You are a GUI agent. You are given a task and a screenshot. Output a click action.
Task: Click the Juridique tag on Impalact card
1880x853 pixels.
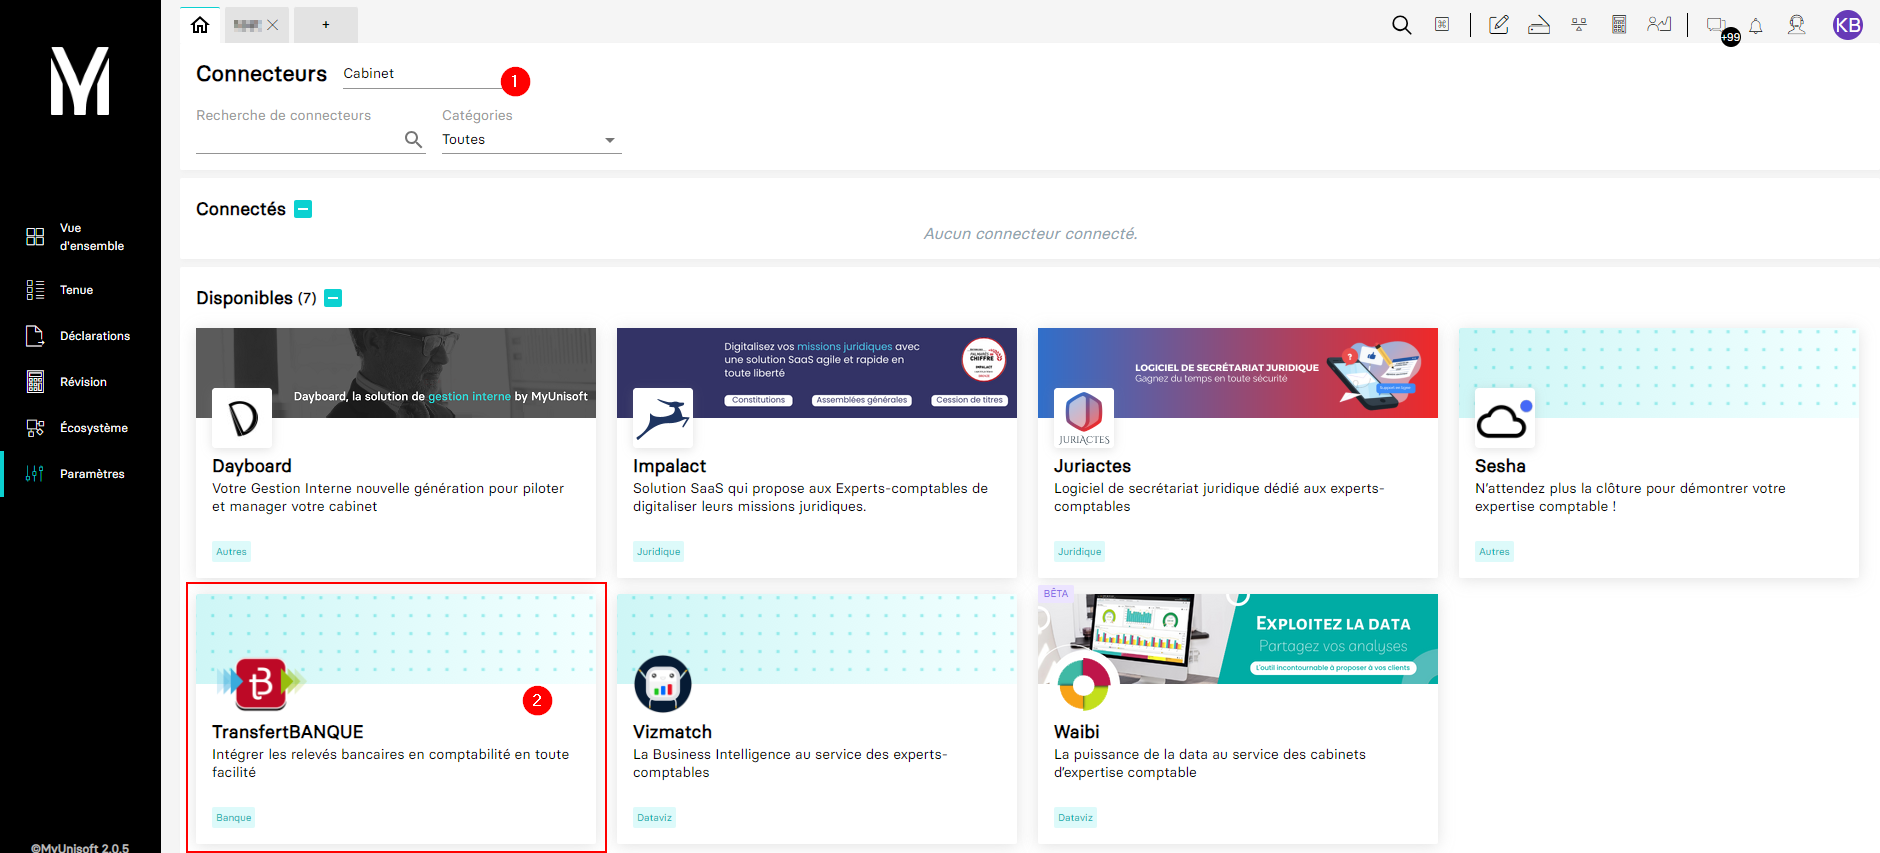tap(659, 551)
